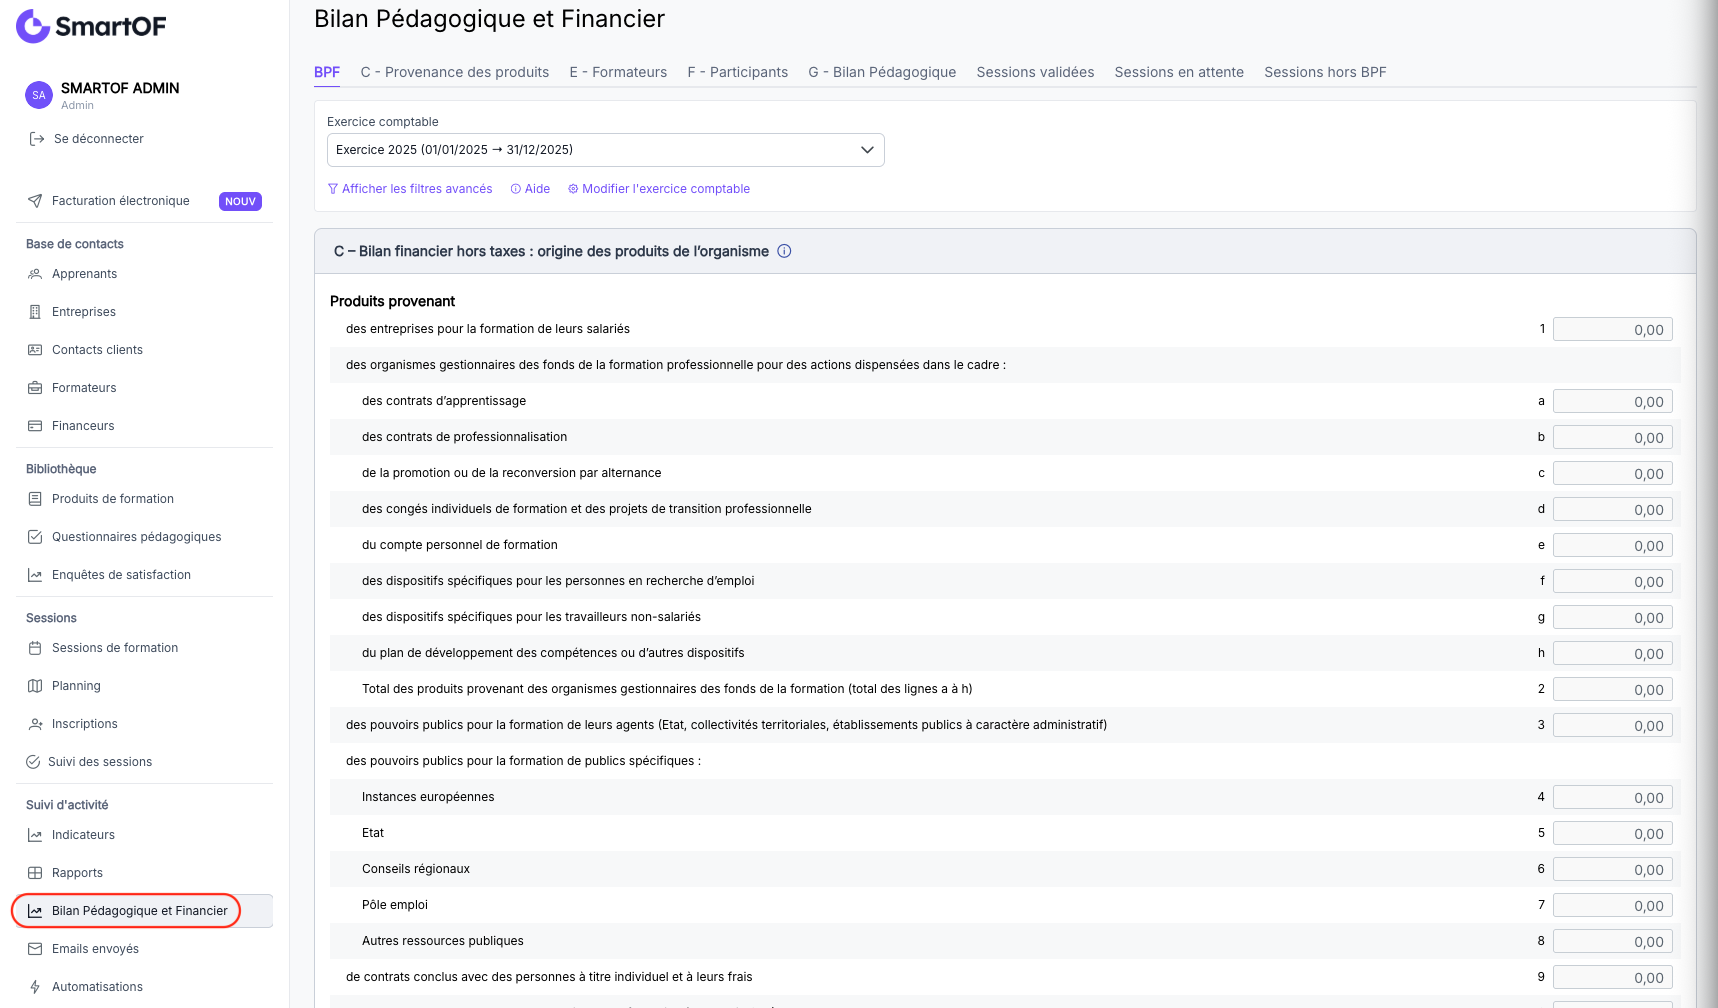
Task: Click the NOUV badge
Action: coord(240,201)
